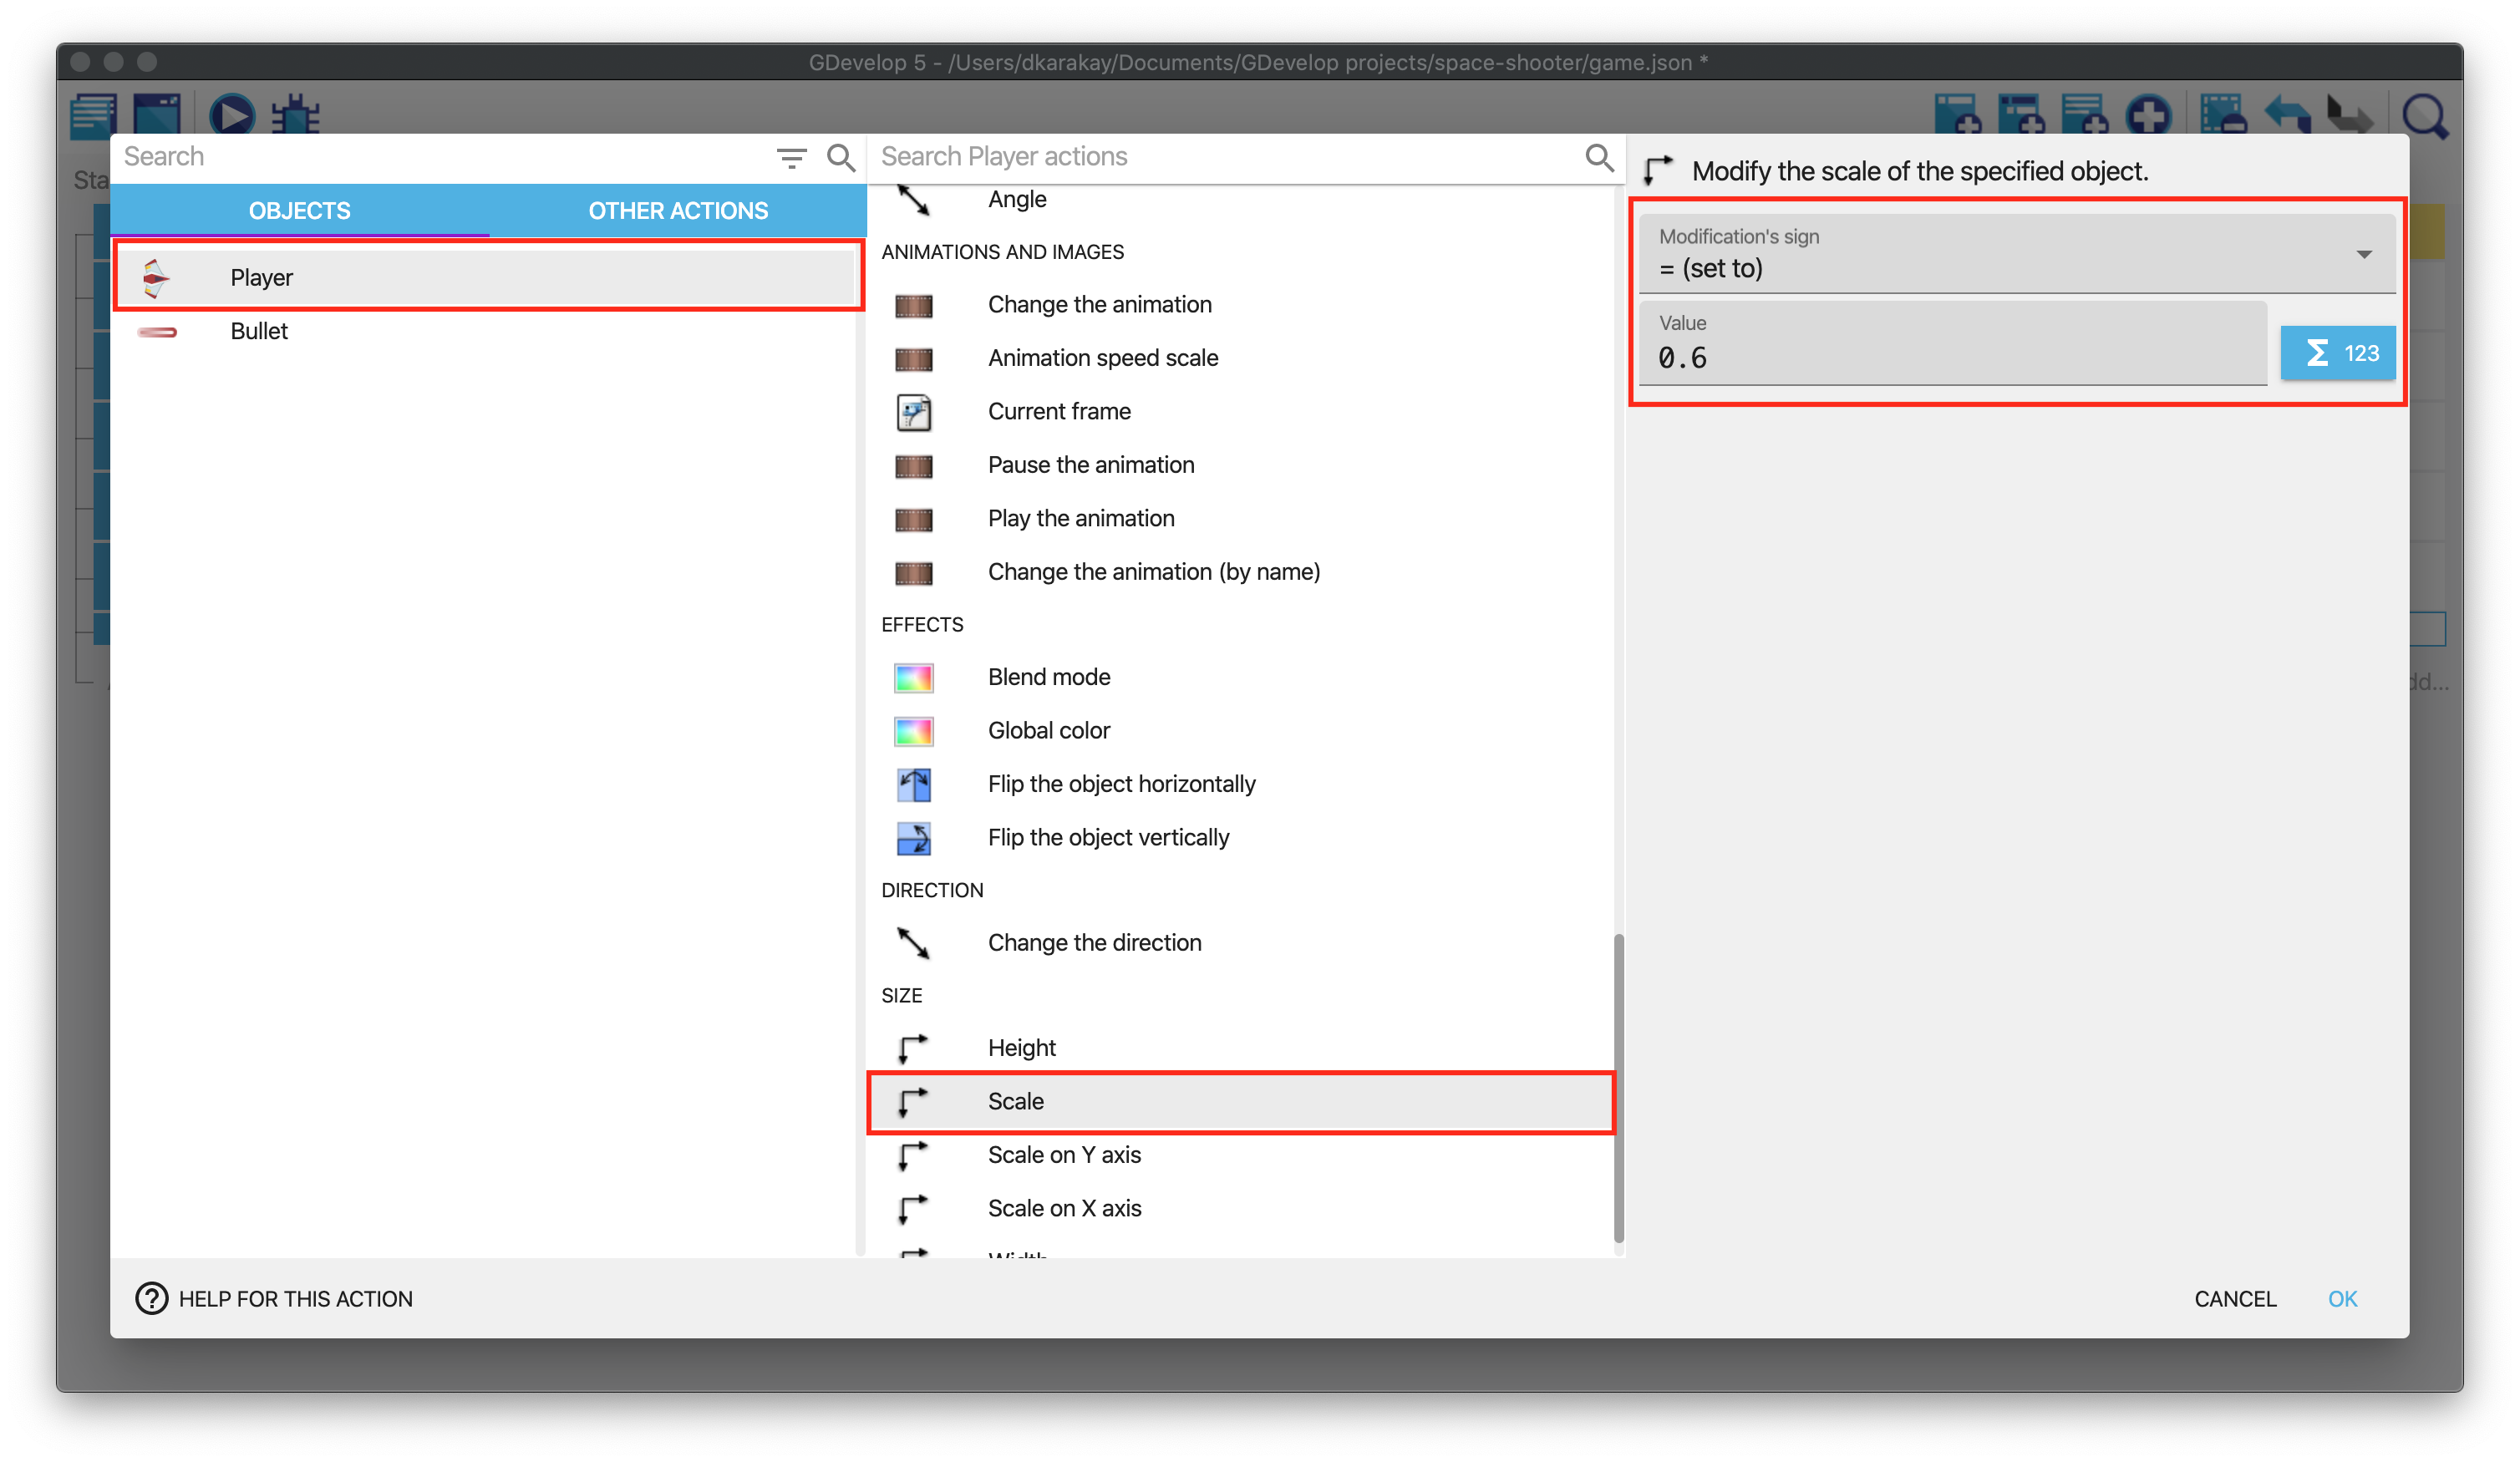This screenshot has width=2520, height=1462.
Task: Choose Flip the object vertically action
Action: (x=1107, y=837)
